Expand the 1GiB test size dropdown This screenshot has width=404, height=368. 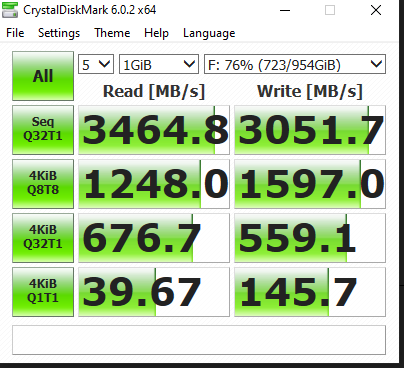click(x=159, y=64)
